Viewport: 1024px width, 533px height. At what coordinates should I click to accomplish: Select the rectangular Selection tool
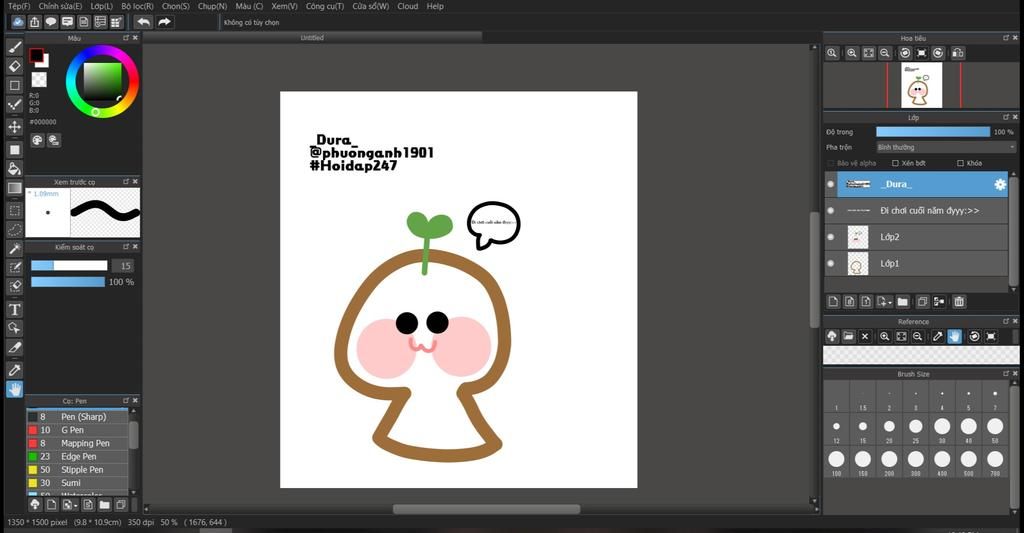(x=14, y=210)
